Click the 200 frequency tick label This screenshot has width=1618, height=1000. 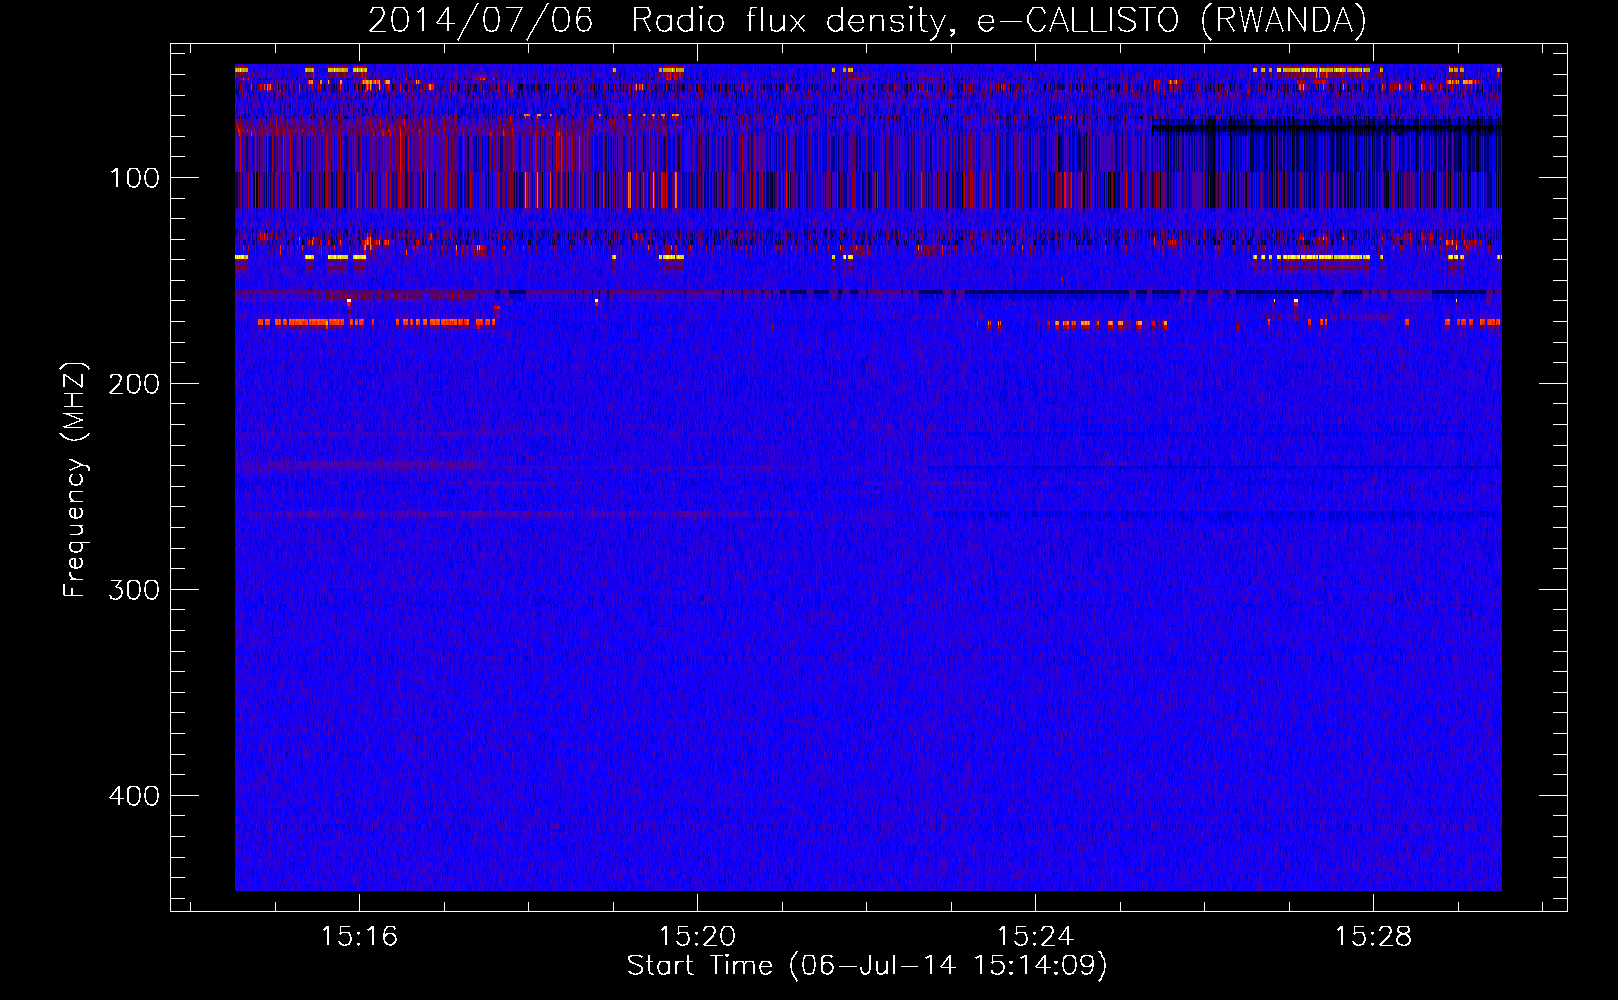pyautogui.click(x=135, y=385)
